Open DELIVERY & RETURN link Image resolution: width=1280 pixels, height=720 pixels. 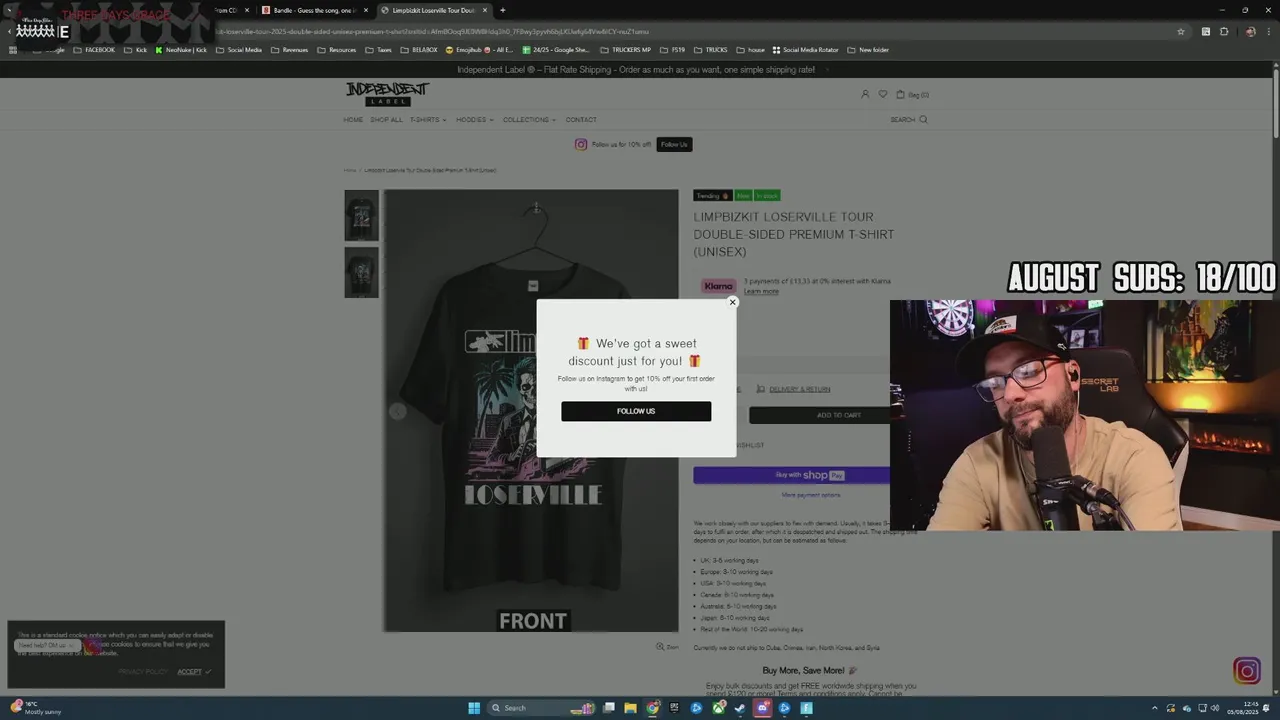[799, 389]
